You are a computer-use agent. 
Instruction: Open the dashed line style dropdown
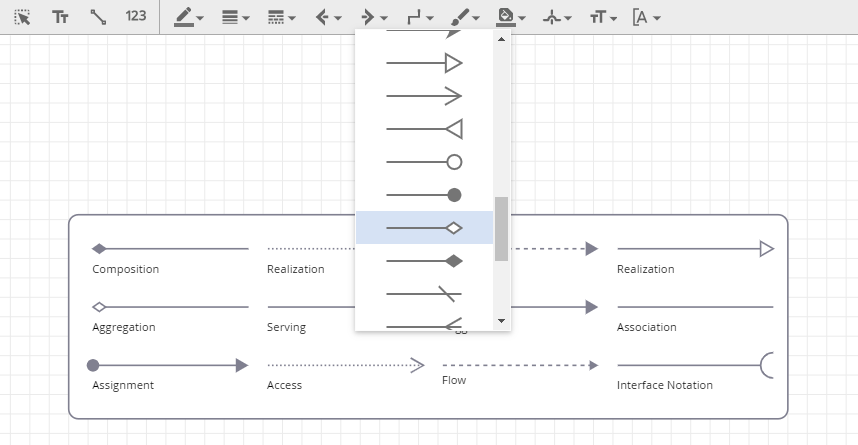[x=282, y=17]
